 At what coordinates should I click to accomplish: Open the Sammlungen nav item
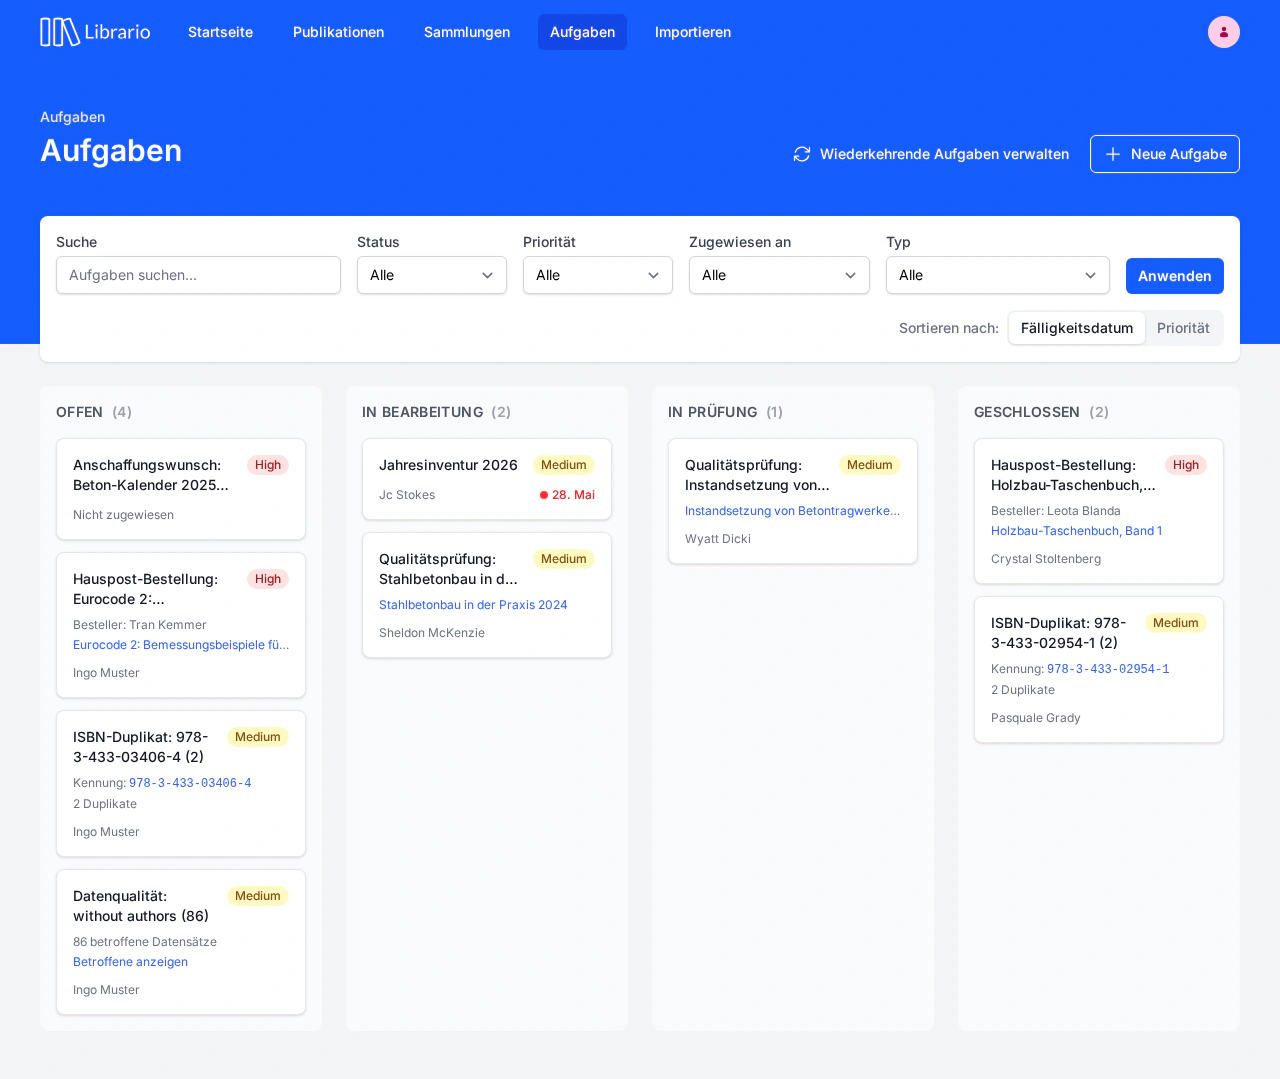467,32
